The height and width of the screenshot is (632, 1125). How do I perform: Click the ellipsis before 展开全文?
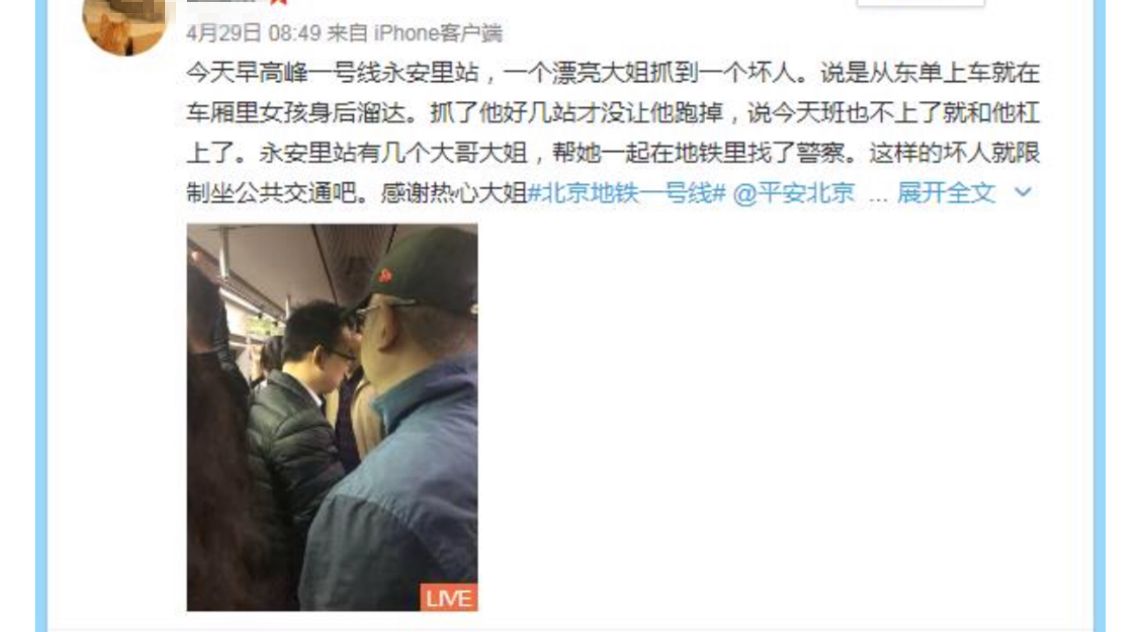[878, 194]
